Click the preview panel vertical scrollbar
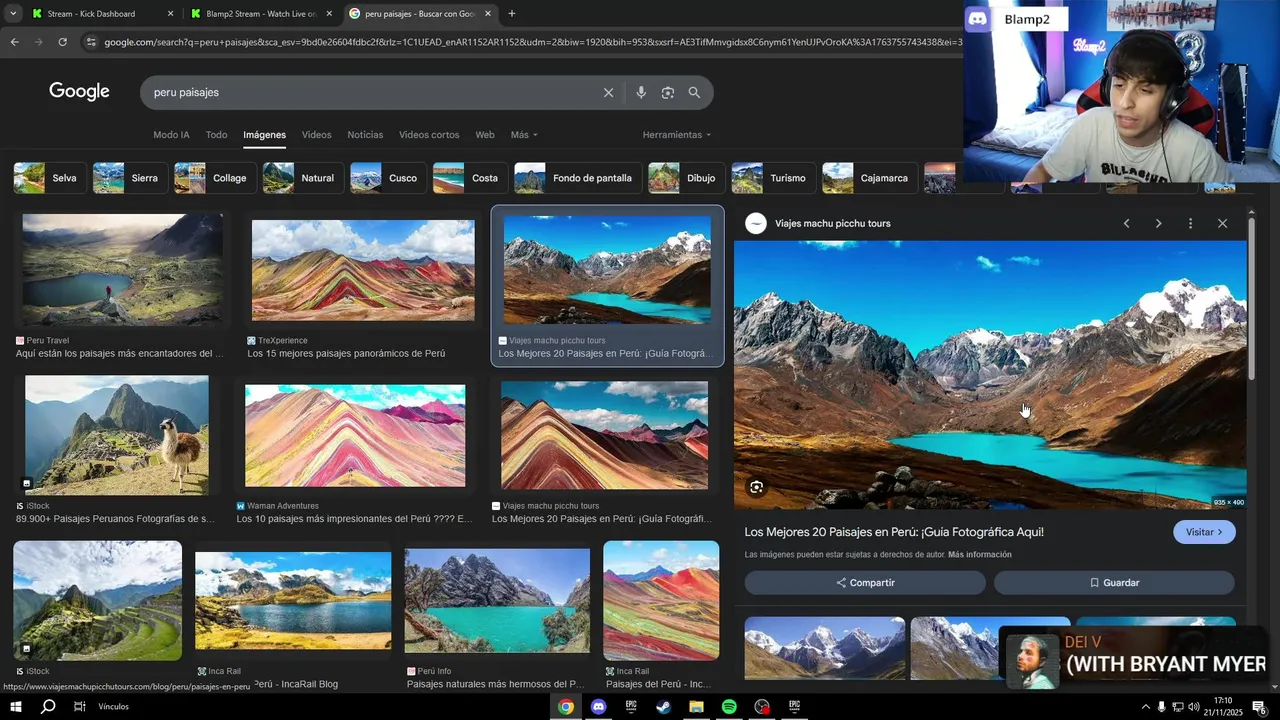This screenshot has height=720, width=1280. tap(1251, 298)
